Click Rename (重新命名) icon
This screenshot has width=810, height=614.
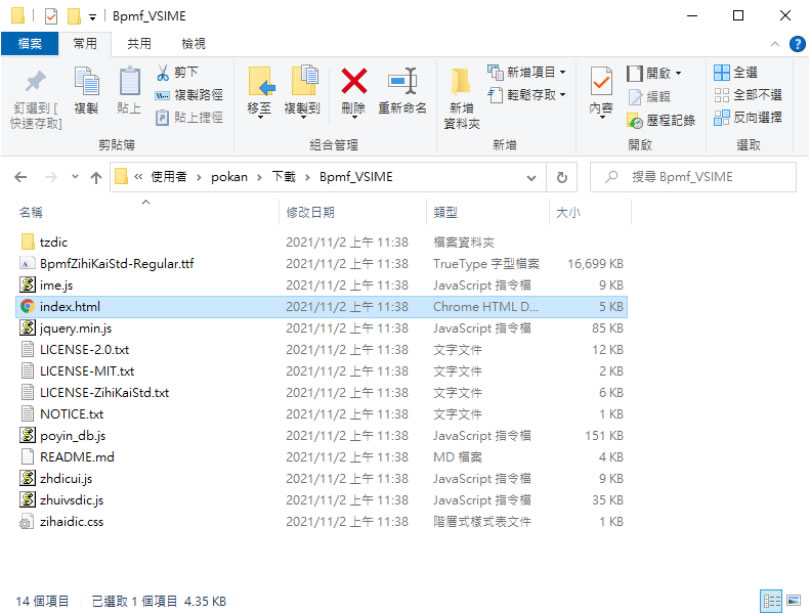pyautogui.click(x=402, y=82)
